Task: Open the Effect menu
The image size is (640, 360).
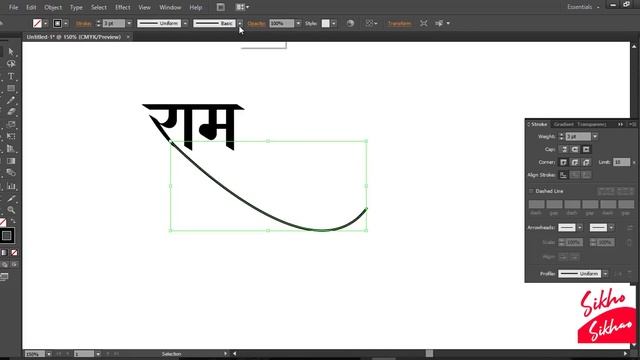Action: click(x=122, y=7)
